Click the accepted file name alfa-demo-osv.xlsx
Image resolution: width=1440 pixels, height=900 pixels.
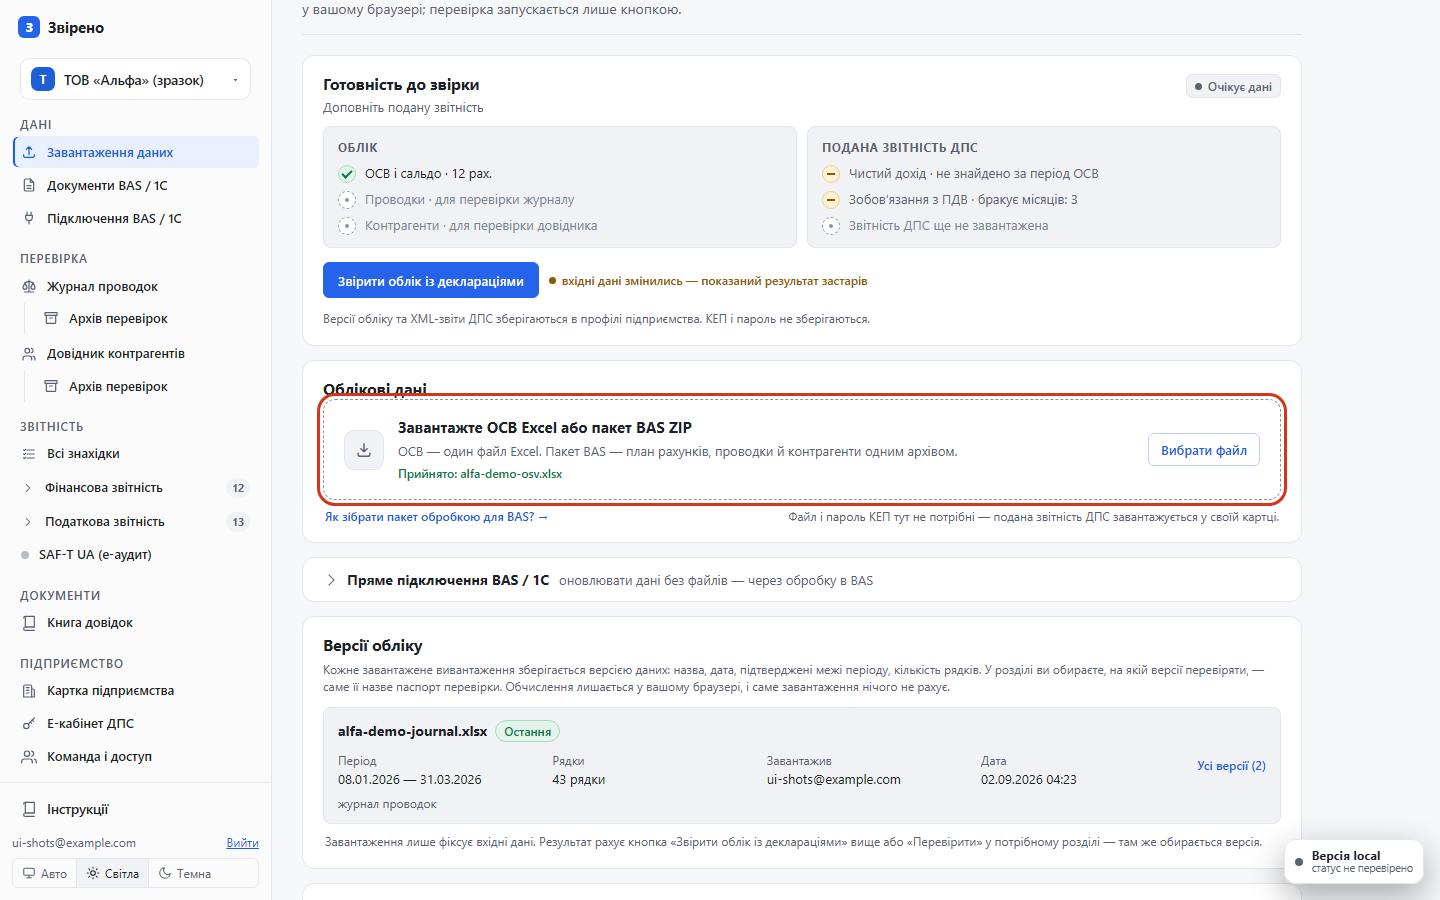tap(511, 474)
